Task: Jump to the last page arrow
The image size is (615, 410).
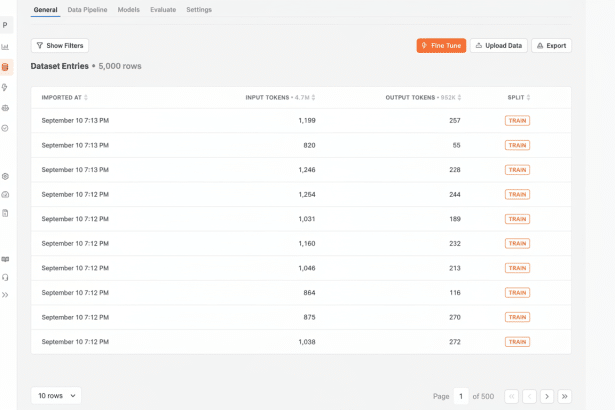Action: tap(564, 396)
